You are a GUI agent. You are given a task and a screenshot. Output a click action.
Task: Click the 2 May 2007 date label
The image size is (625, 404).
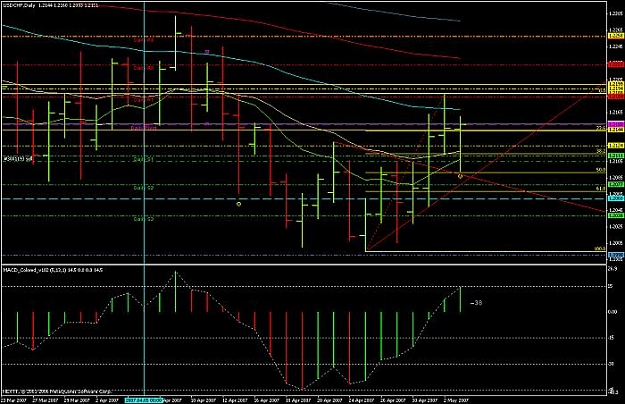coord(458,400)
